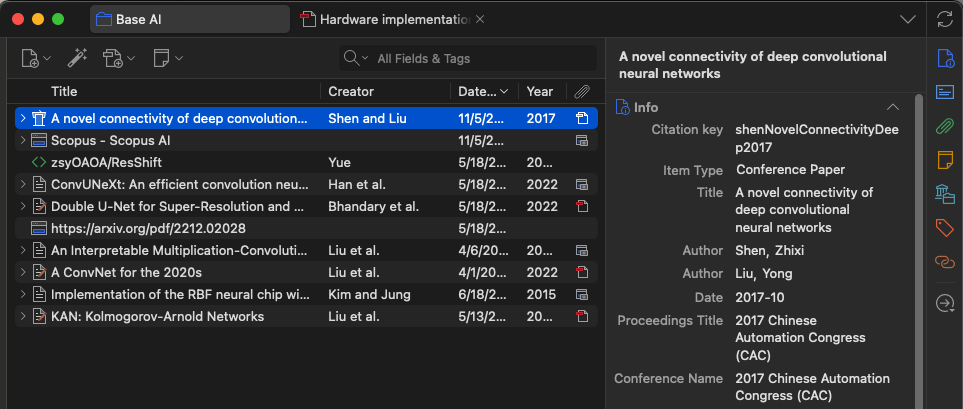
Task: Click the New Note toolbar icon
Action: pyautogui.click(x=161, y=58)
